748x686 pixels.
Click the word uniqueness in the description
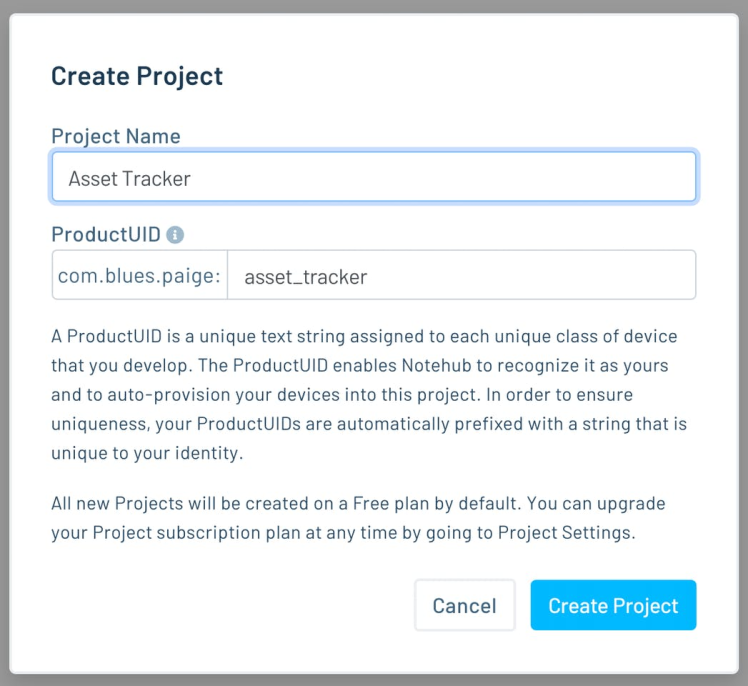(98, 425)
